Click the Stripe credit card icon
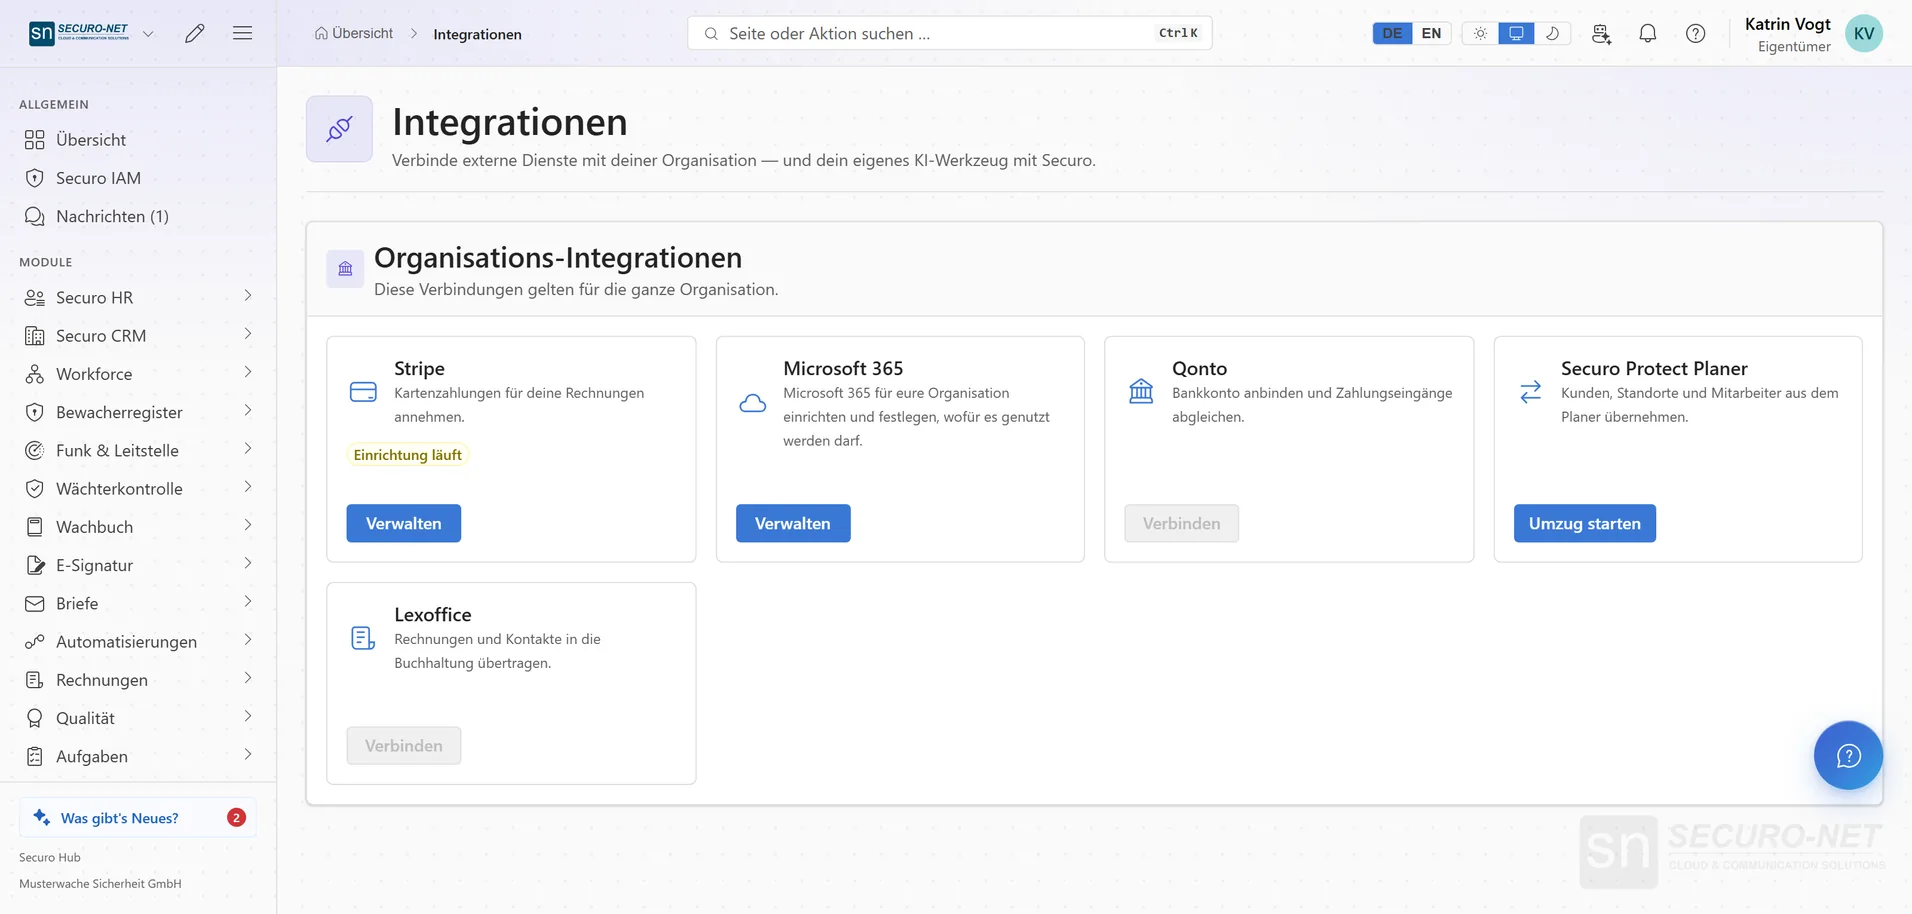Viewport: 1912px width, 914px height. pos(363,392)
